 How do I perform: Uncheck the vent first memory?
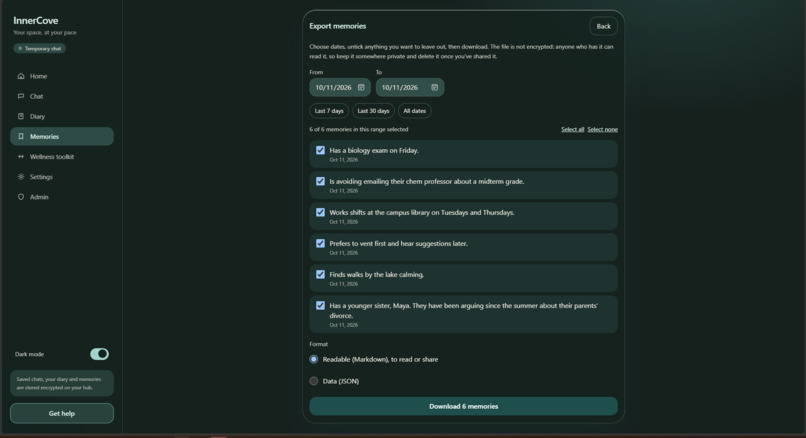[320, 243]
